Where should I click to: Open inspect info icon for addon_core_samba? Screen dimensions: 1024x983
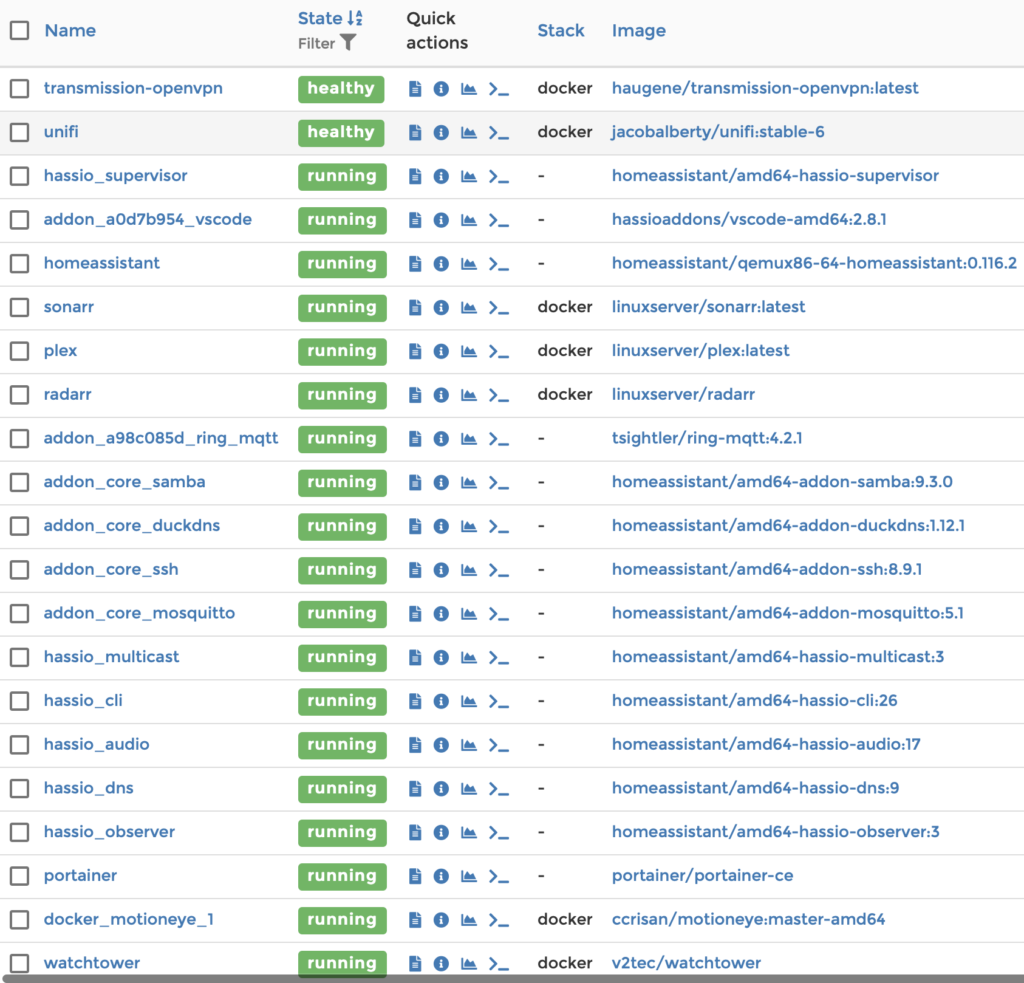441,483
